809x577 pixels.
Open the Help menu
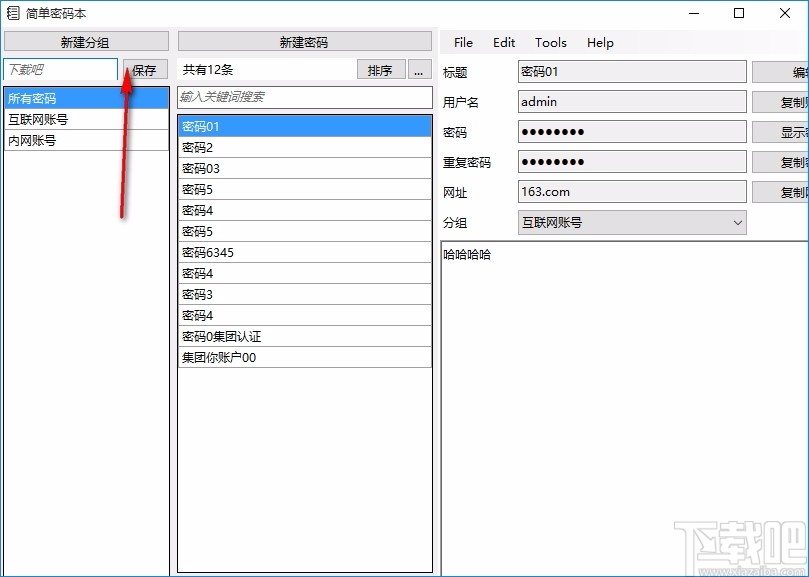tap(599, 42)
